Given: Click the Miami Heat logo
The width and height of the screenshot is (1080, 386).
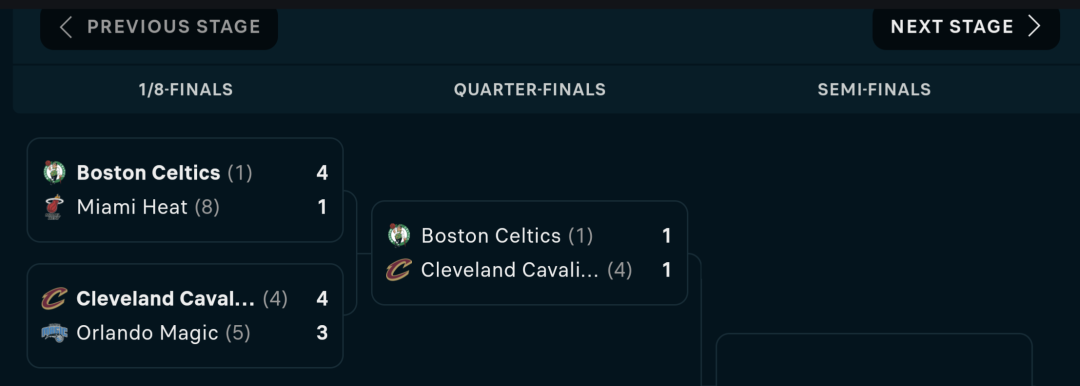Looking at the screenshot, I should pos(54,207).
